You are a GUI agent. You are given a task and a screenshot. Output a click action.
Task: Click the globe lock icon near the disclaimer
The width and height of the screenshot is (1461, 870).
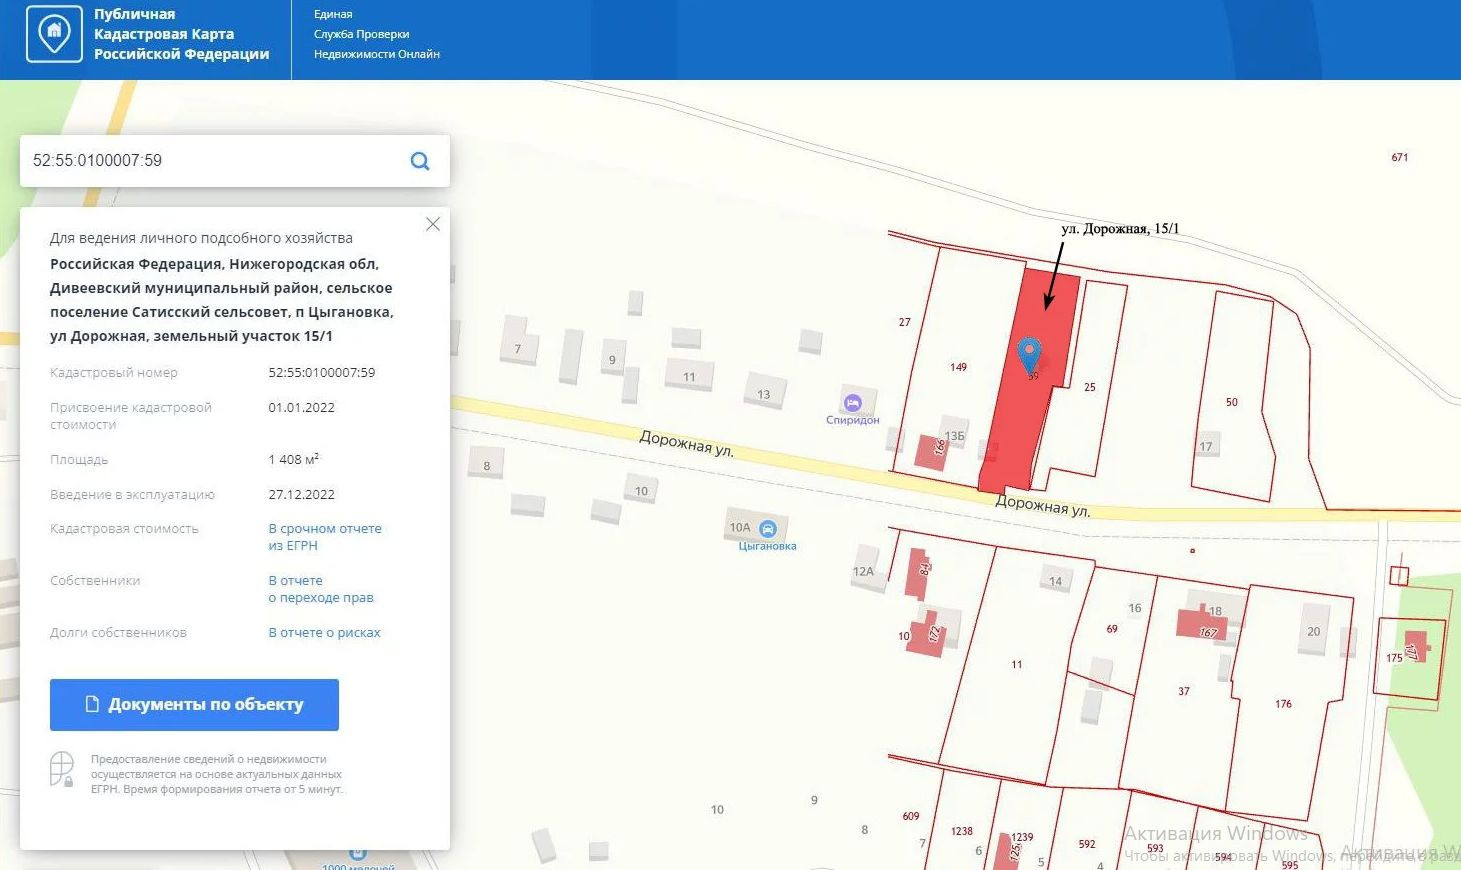tap(62, 770)
